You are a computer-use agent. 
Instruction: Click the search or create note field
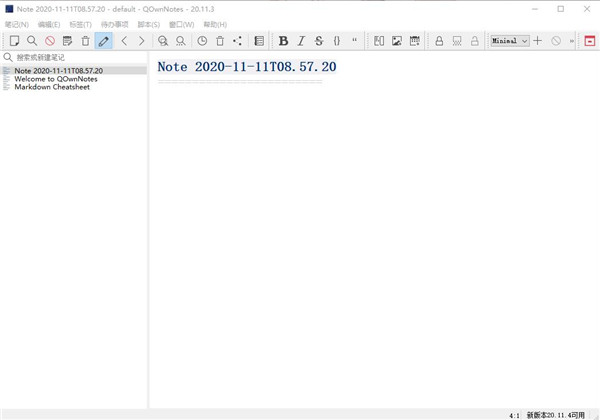click(75, 57)
